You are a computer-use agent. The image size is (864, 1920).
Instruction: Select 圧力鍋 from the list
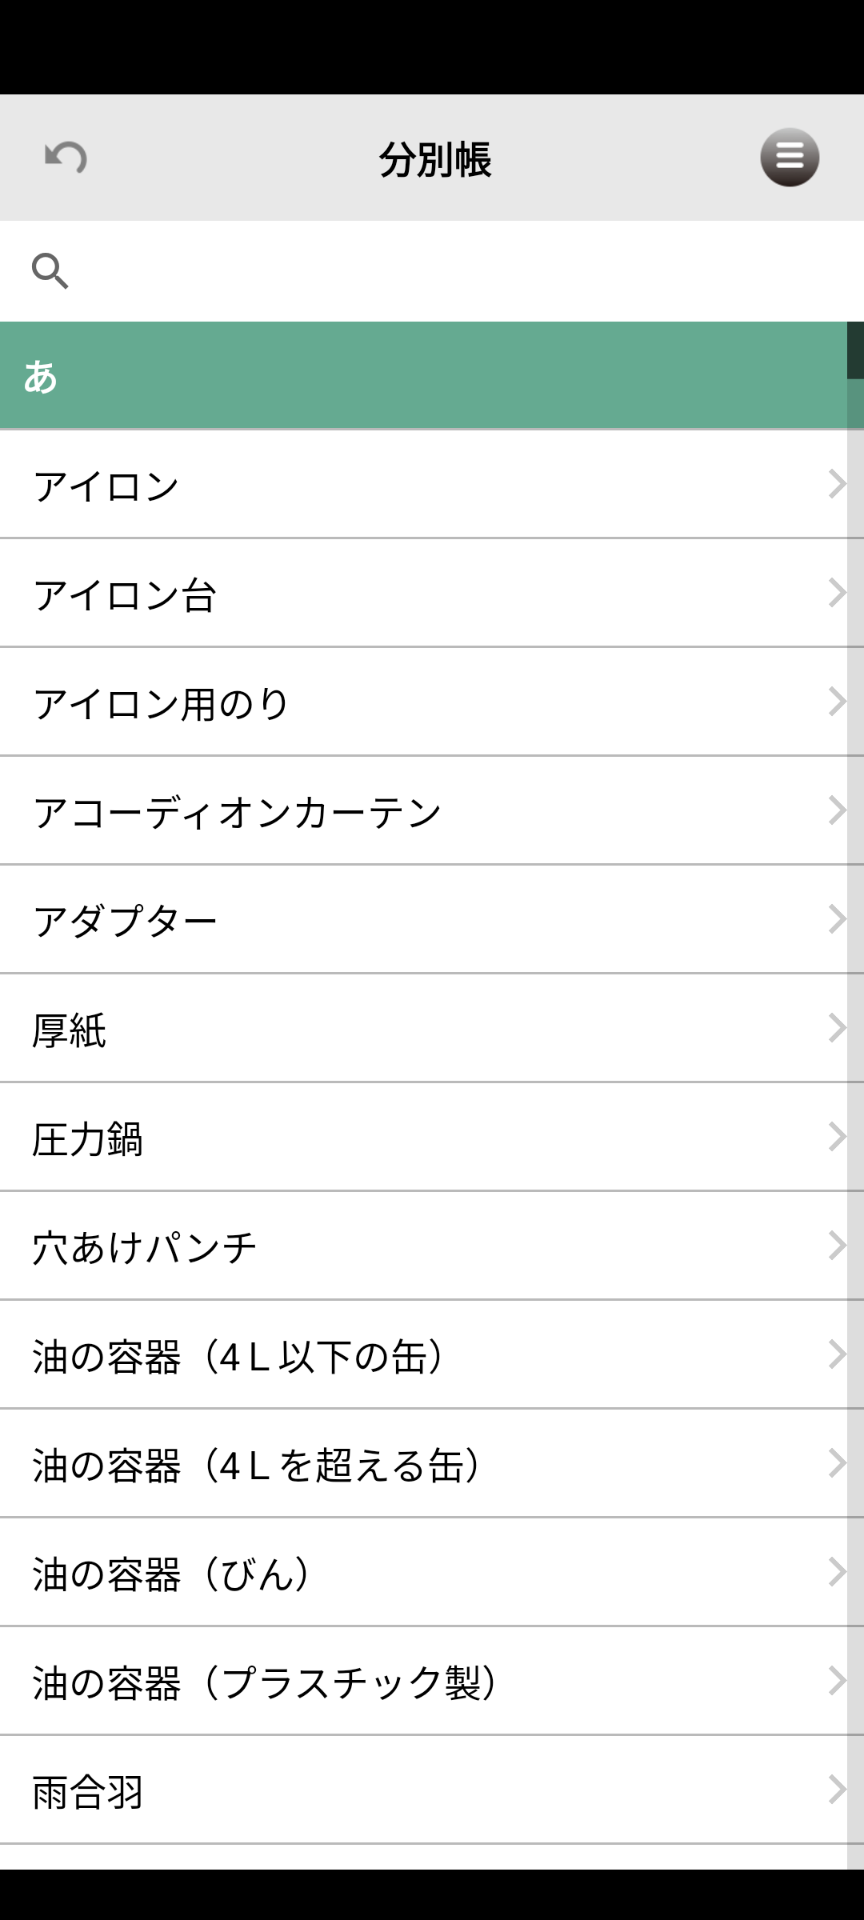tap(88, 1139)
